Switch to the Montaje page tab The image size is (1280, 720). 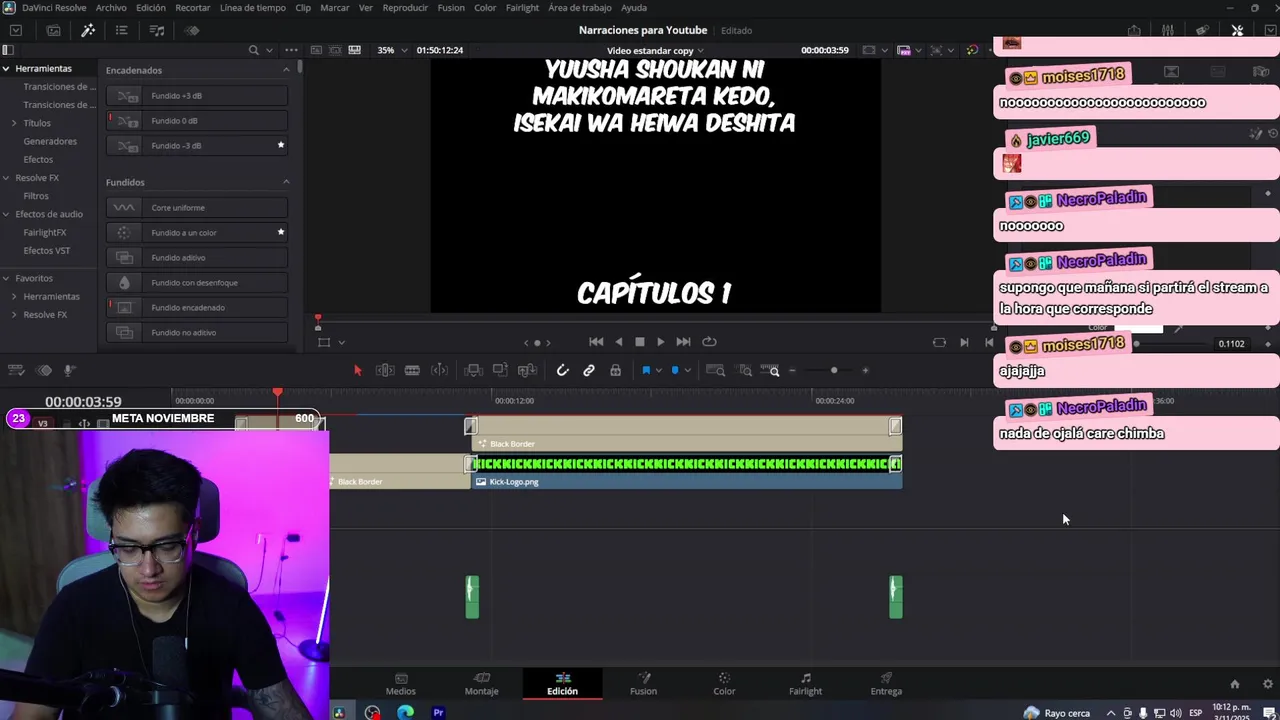[x=481, y=684]
